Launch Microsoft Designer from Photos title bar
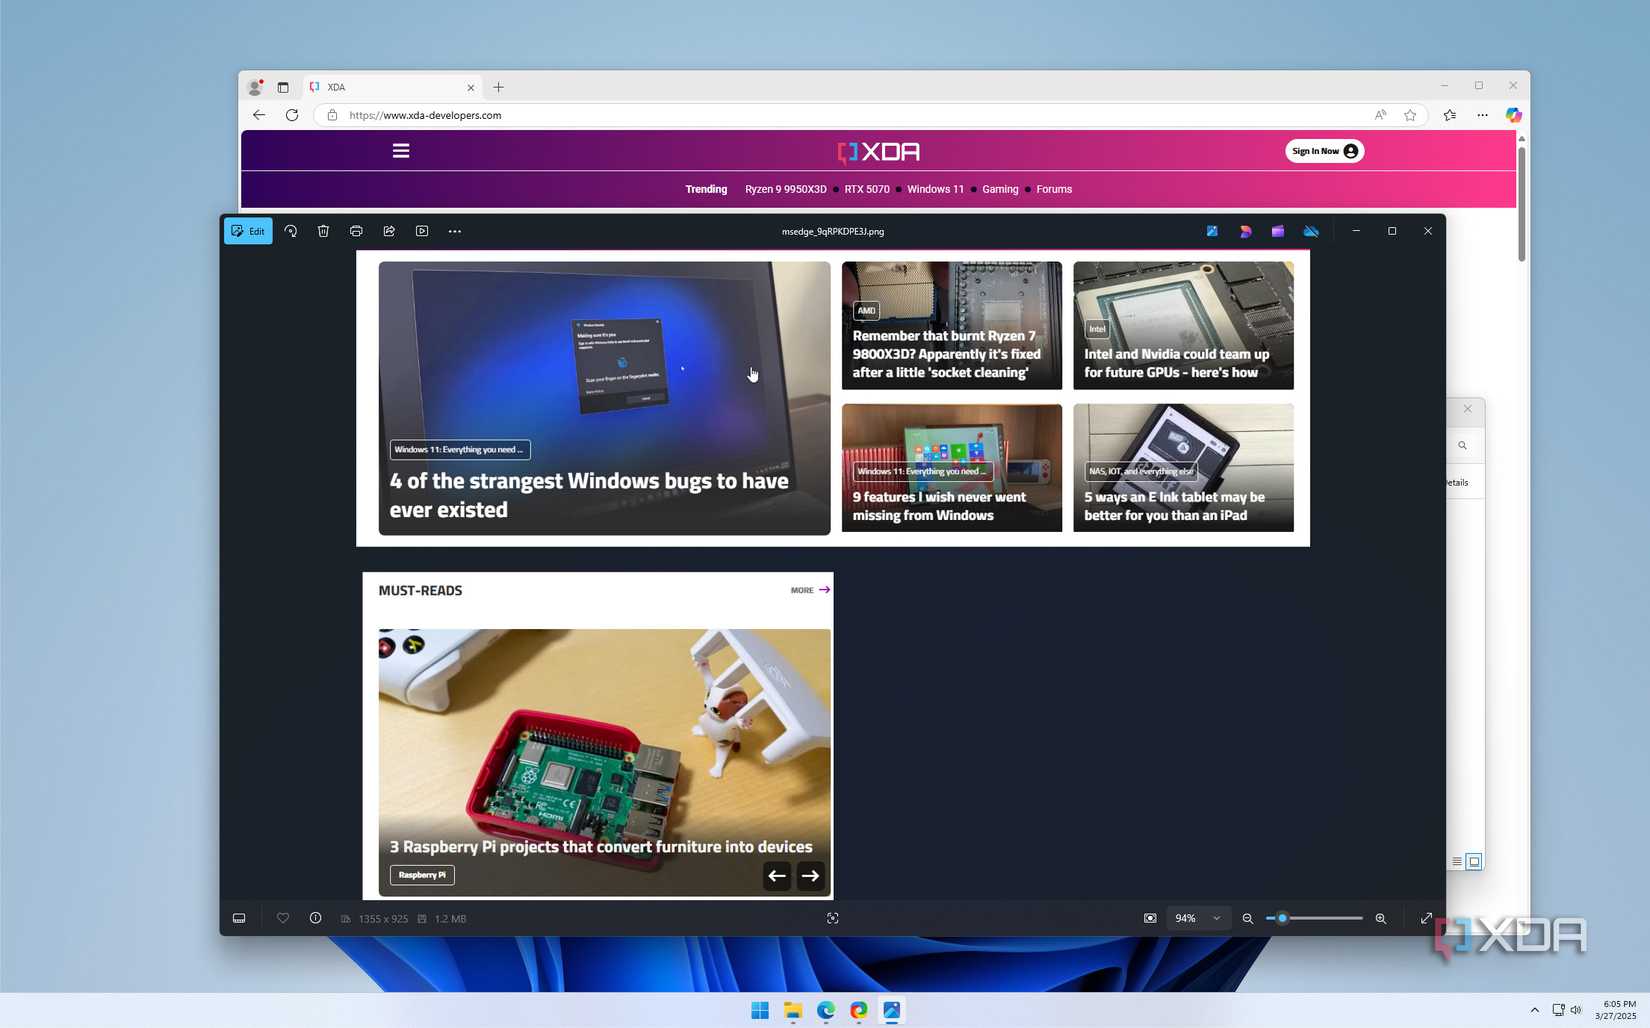The height and width of the screenshot is (1028, 1650). click(1245, 231)
